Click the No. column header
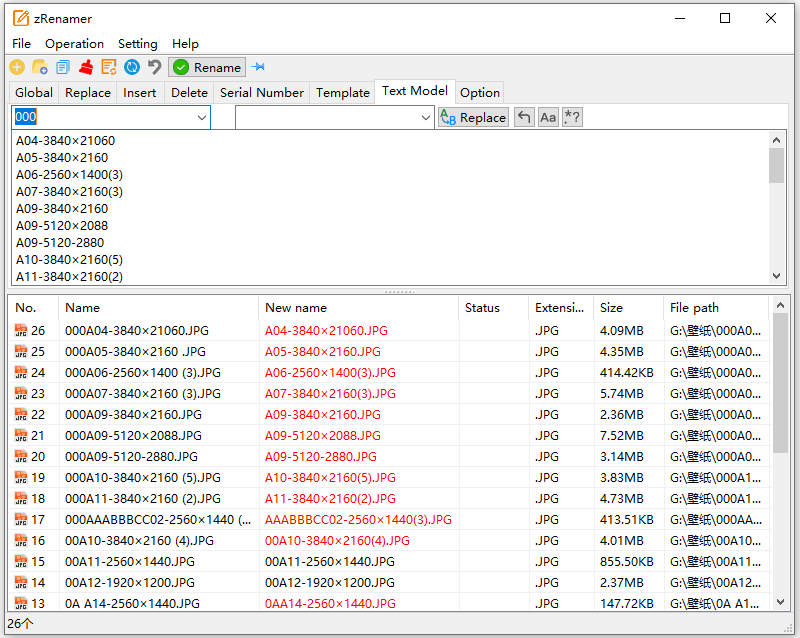The image size is (800, 638). (x=33, y=308)
